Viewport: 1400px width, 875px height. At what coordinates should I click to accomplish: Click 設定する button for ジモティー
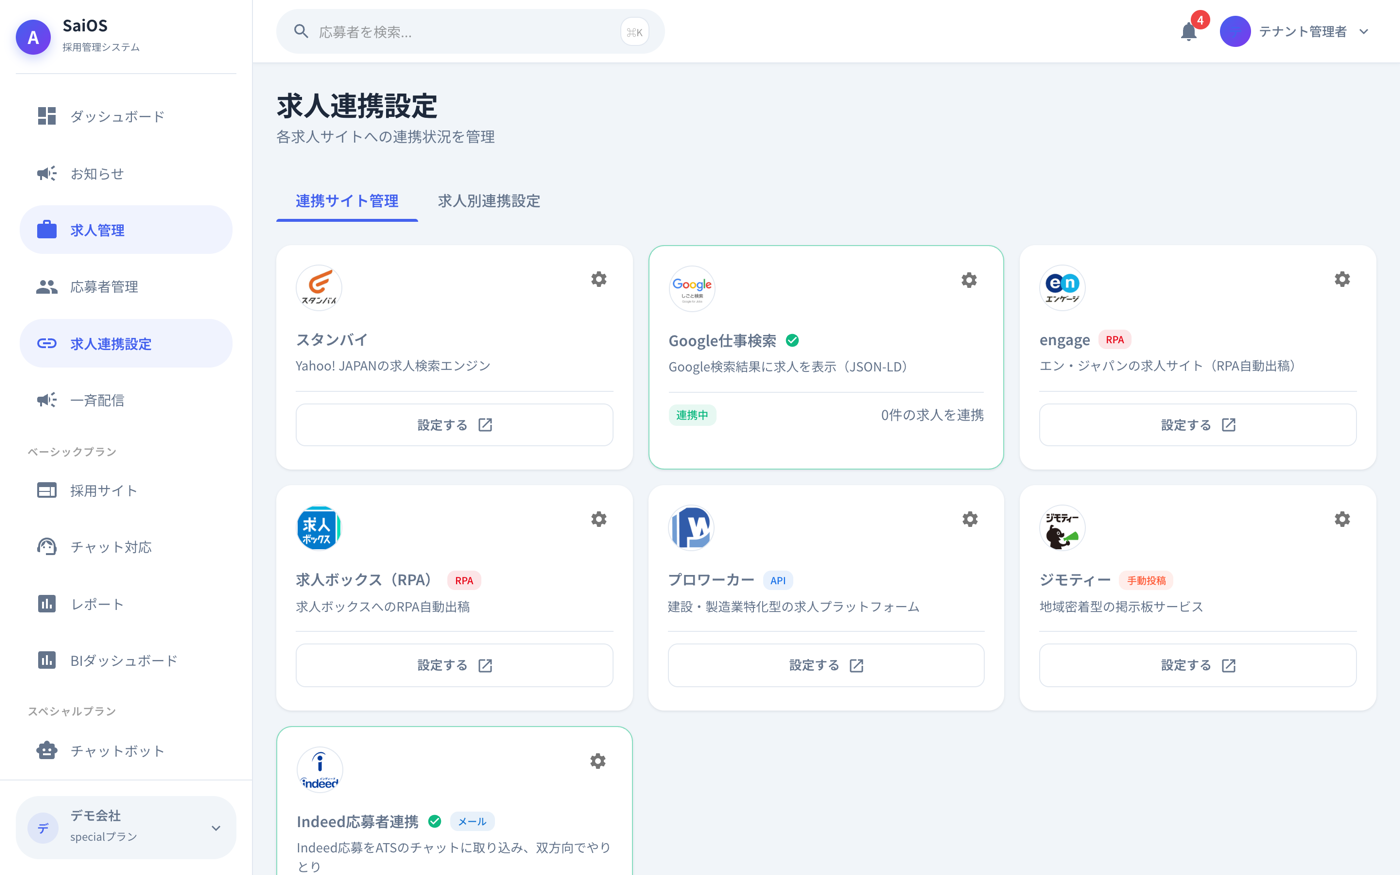(x=1198, y=665)
